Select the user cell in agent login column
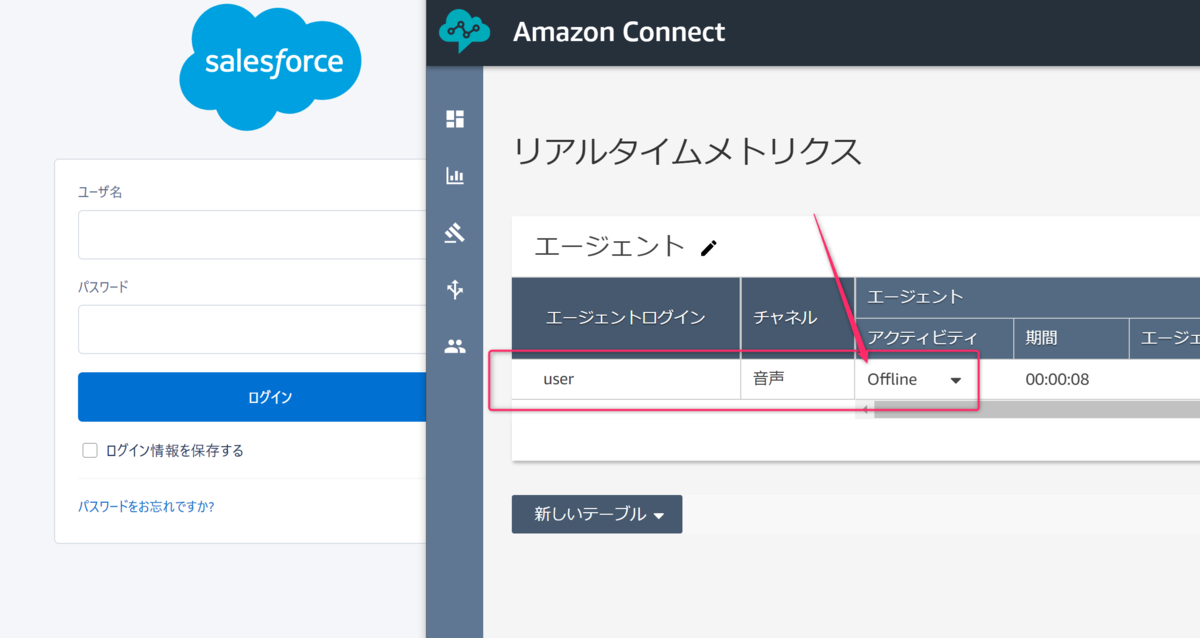The width and height of the screenshot is (1200, 638). pos(626,380)
